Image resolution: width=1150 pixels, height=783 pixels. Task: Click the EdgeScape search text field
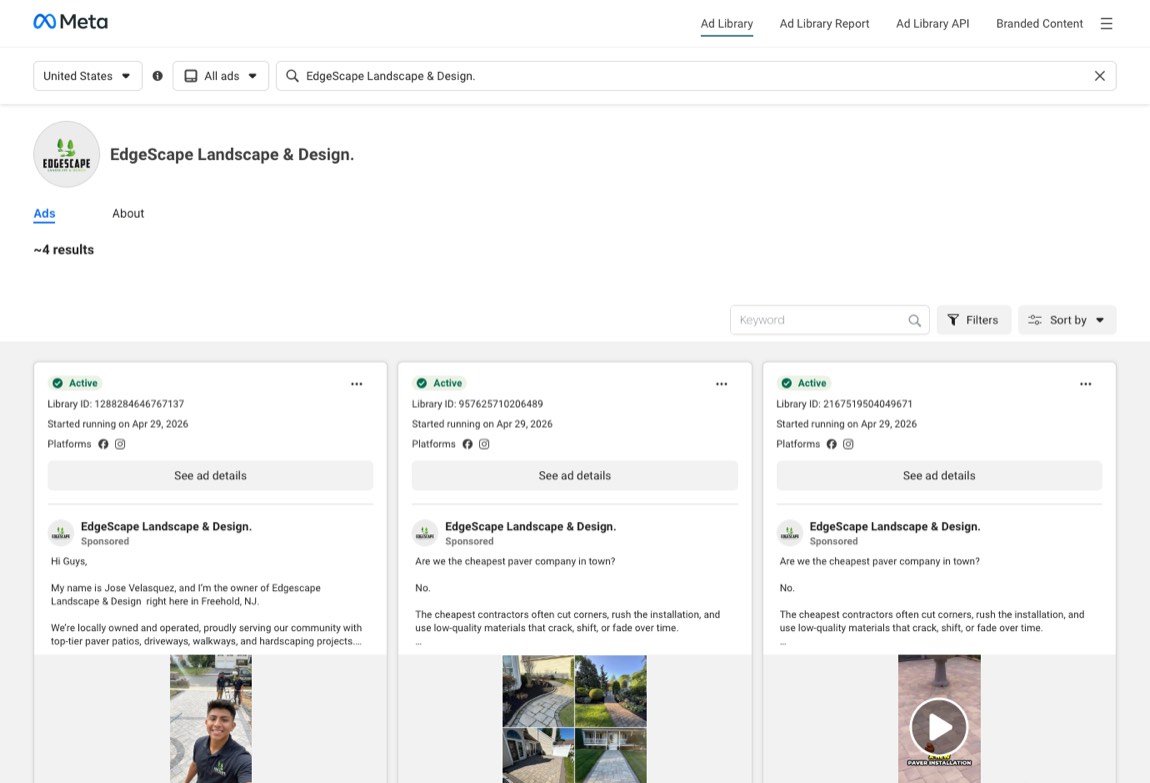[695, 76]
